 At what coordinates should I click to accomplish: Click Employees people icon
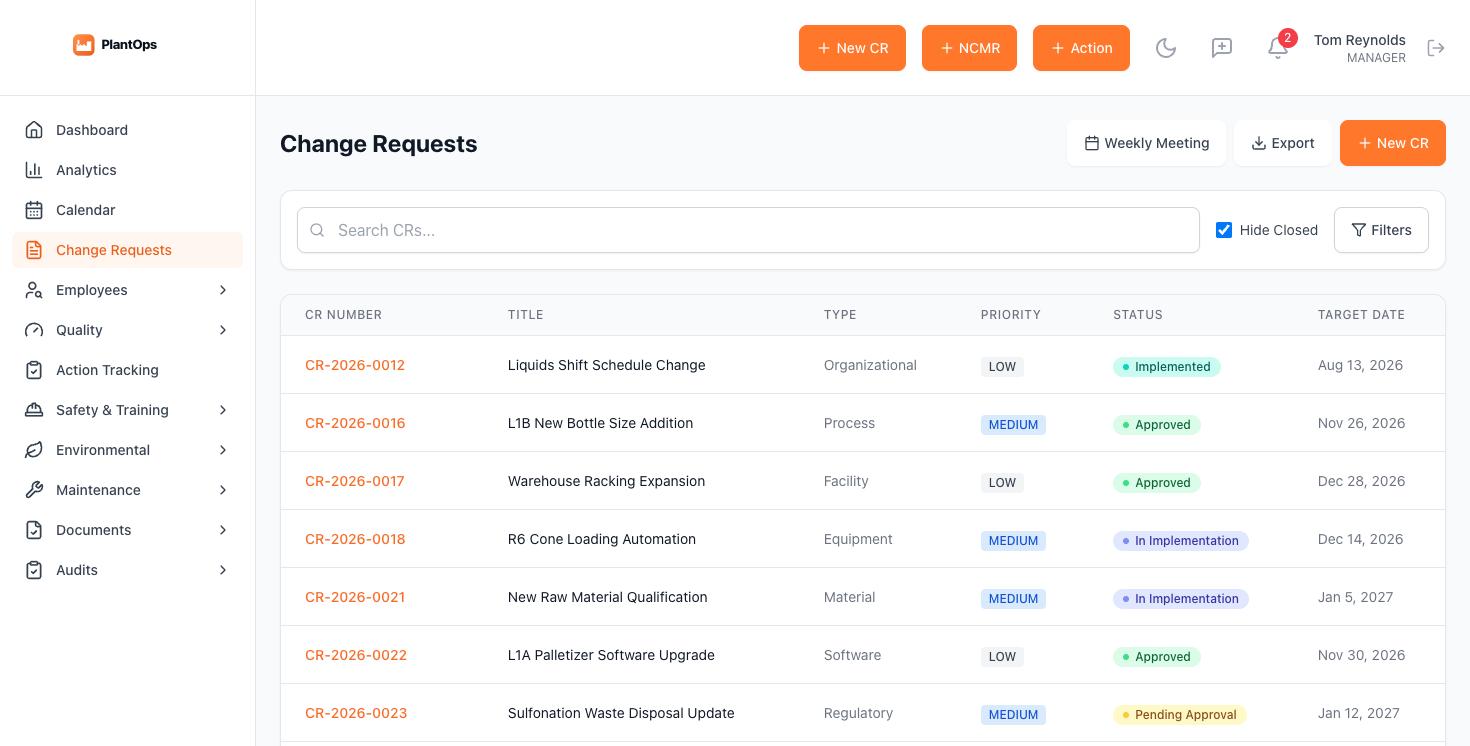(x=34, y=290)
